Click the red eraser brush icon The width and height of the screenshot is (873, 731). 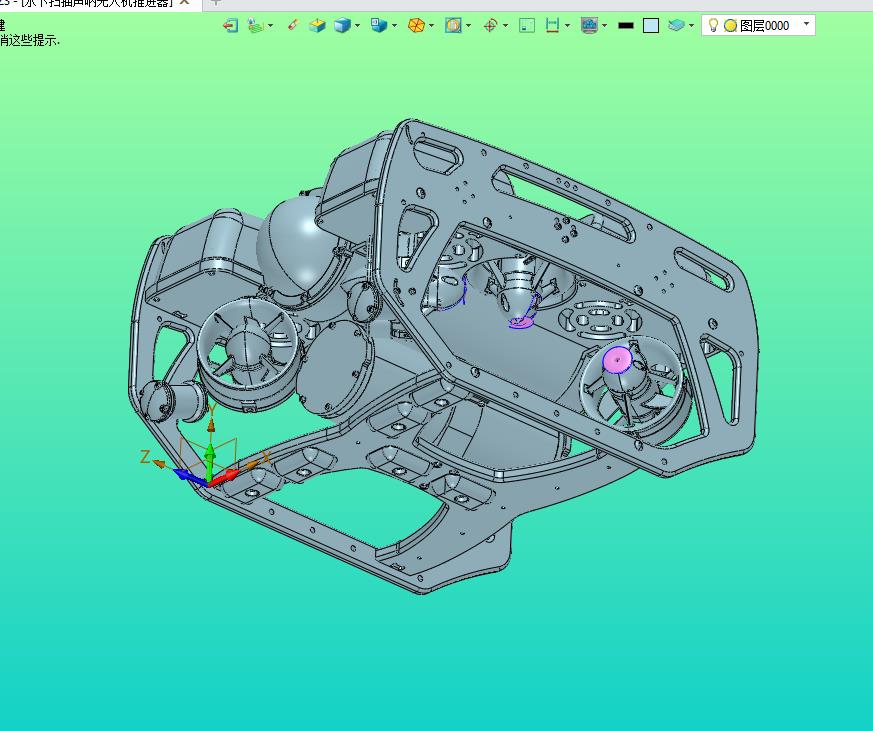[x=292, y=25]
